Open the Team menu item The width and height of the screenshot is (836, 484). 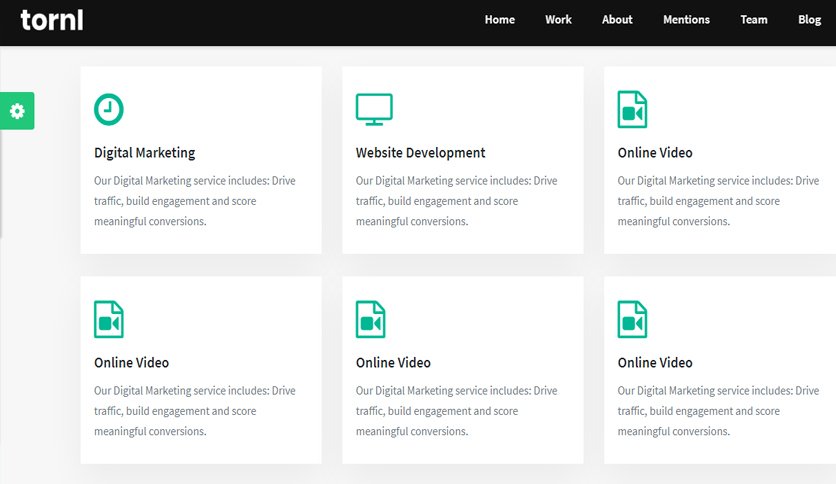point(754,20)
